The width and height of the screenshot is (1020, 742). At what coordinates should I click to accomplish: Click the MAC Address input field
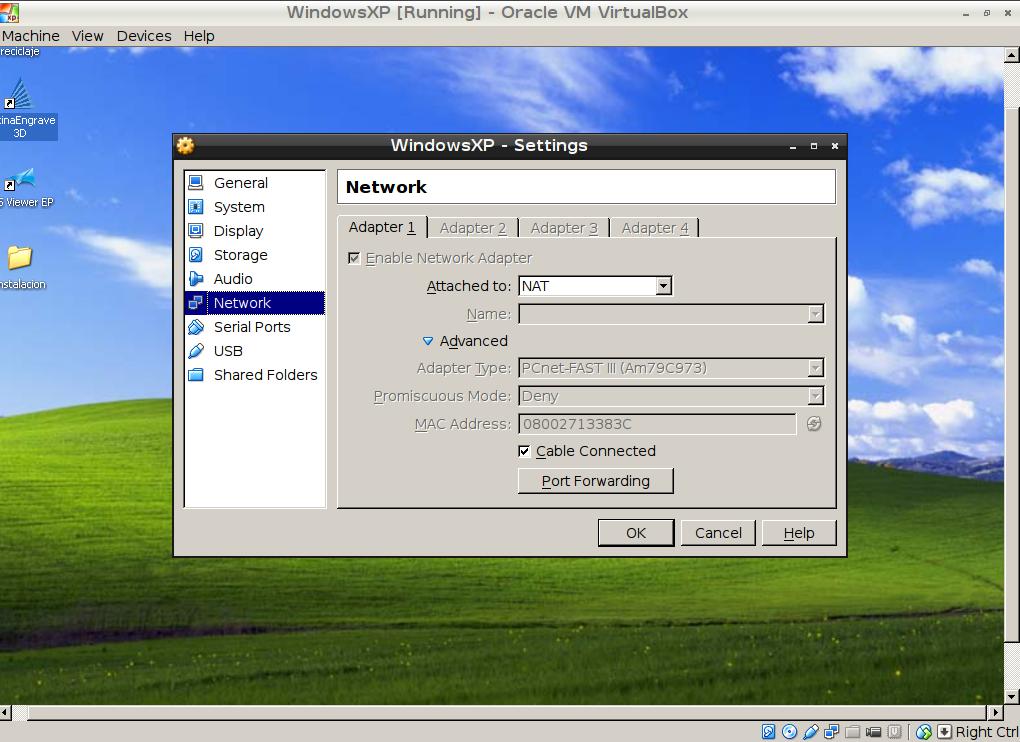pyautogui.click(x=657, y=424)
